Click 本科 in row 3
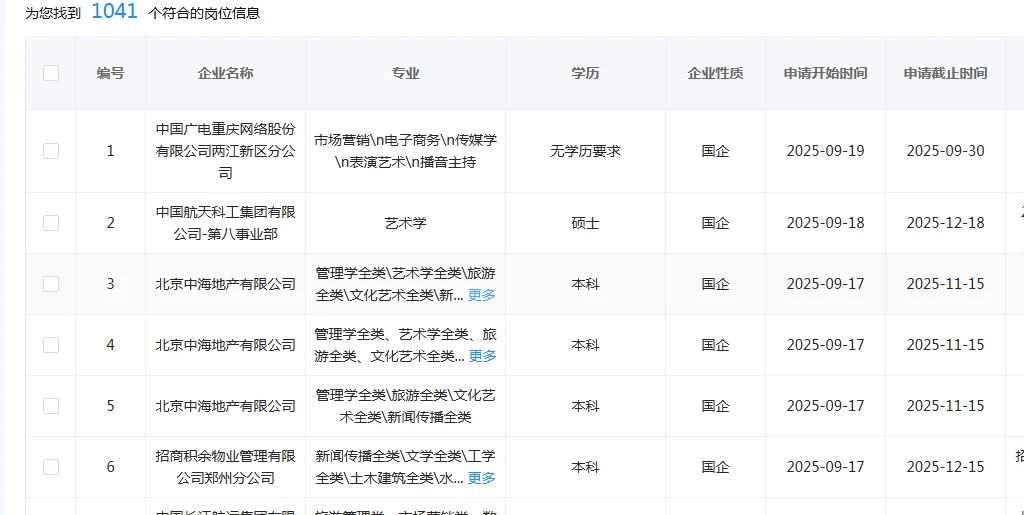The image size is (1024, 515). point(585,284)
